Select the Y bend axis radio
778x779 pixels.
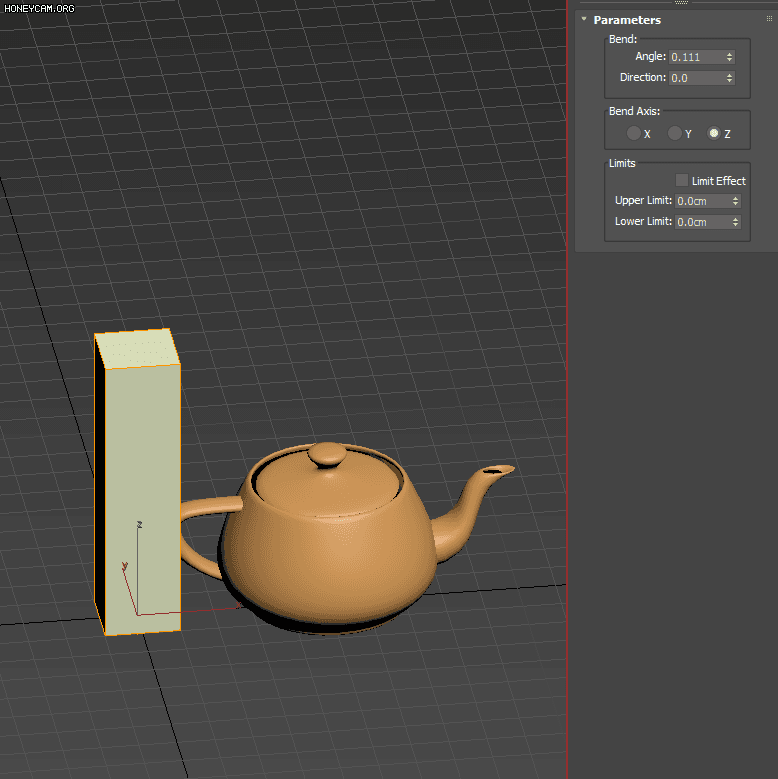674,133
